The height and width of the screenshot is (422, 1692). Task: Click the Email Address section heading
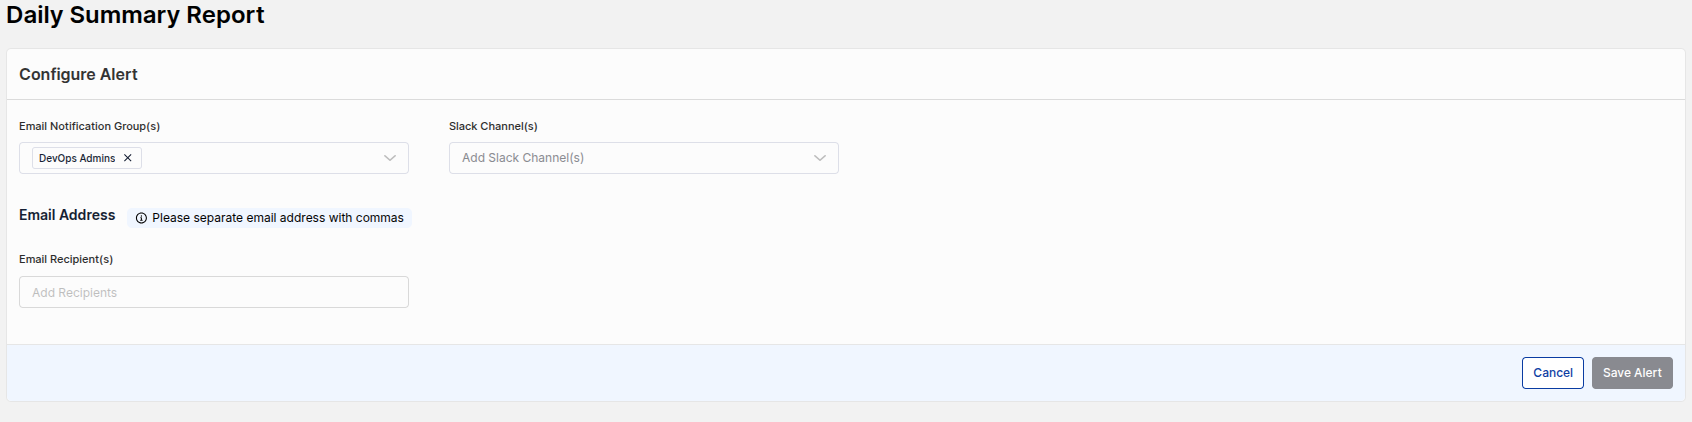pos(67,215)
